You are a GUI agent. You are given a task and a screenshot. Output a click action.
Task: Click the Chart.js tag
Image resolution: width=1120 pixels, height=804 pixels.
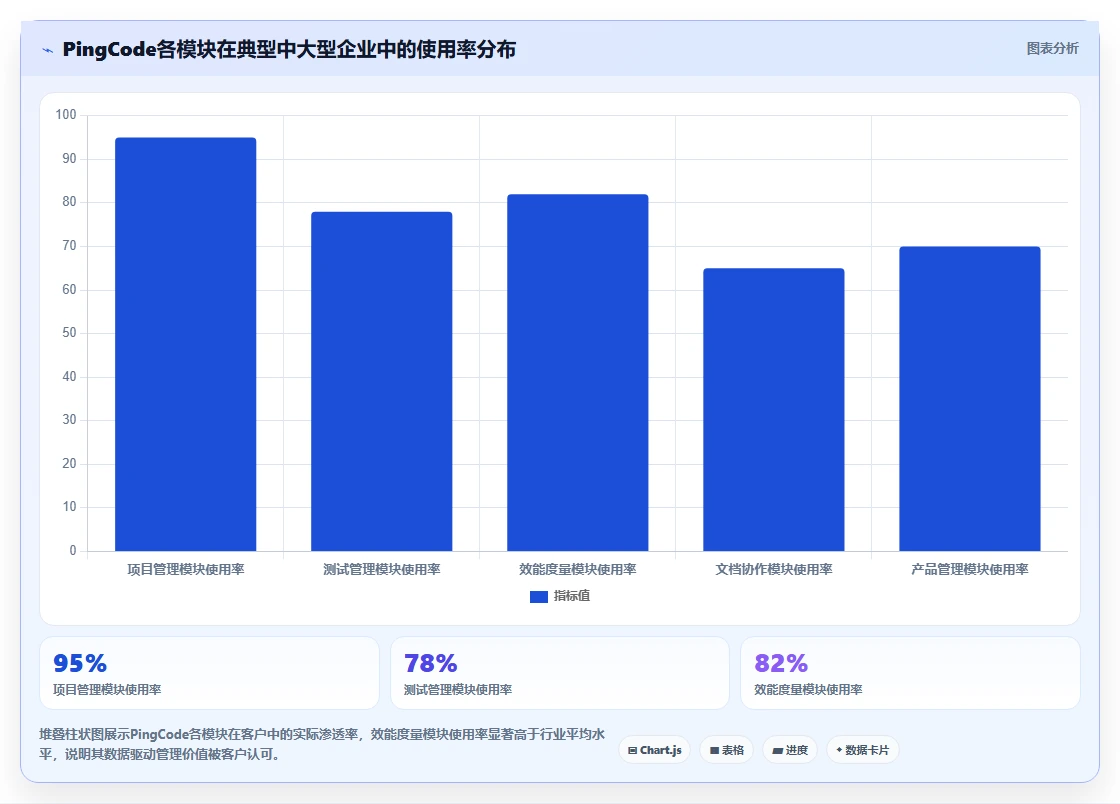click(x=654, y=750)
